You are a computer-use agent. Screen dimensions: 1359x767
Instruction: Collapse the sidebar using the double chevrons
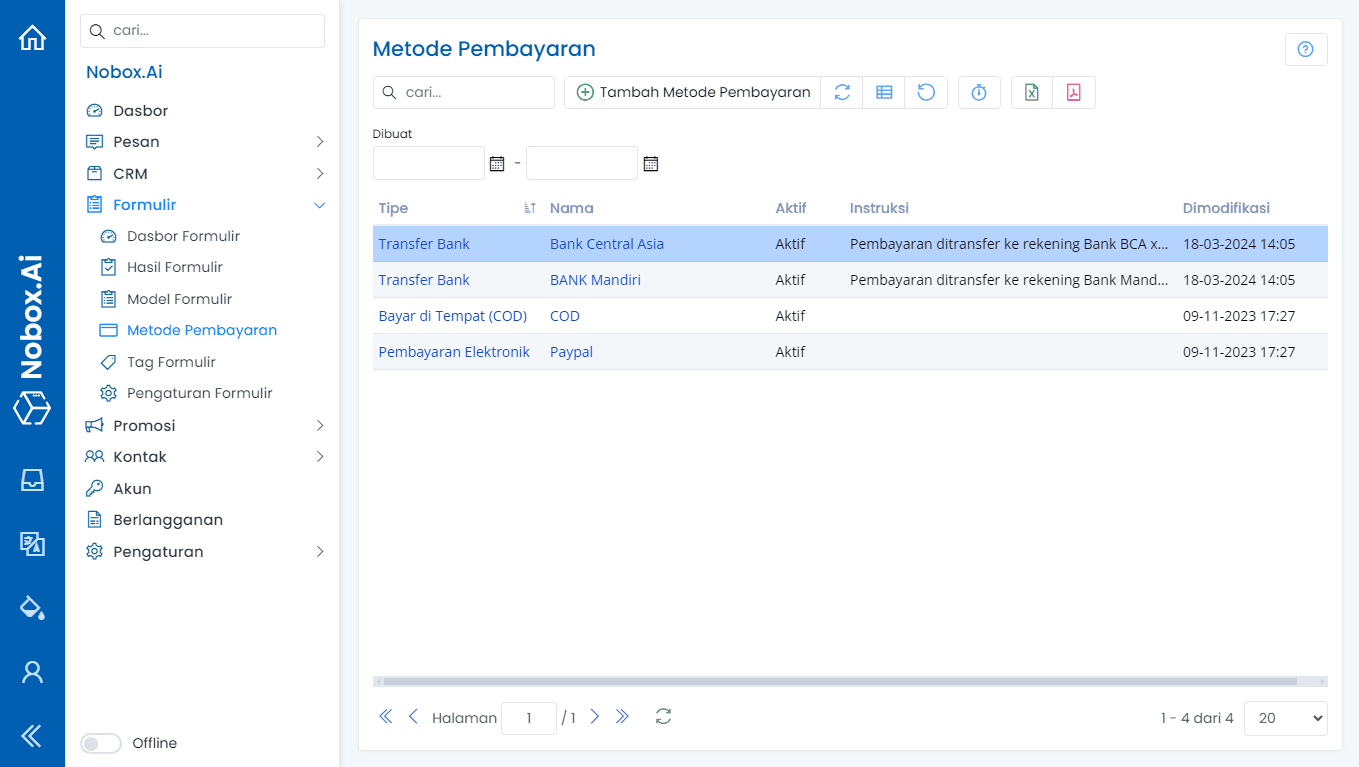[32, 736]
